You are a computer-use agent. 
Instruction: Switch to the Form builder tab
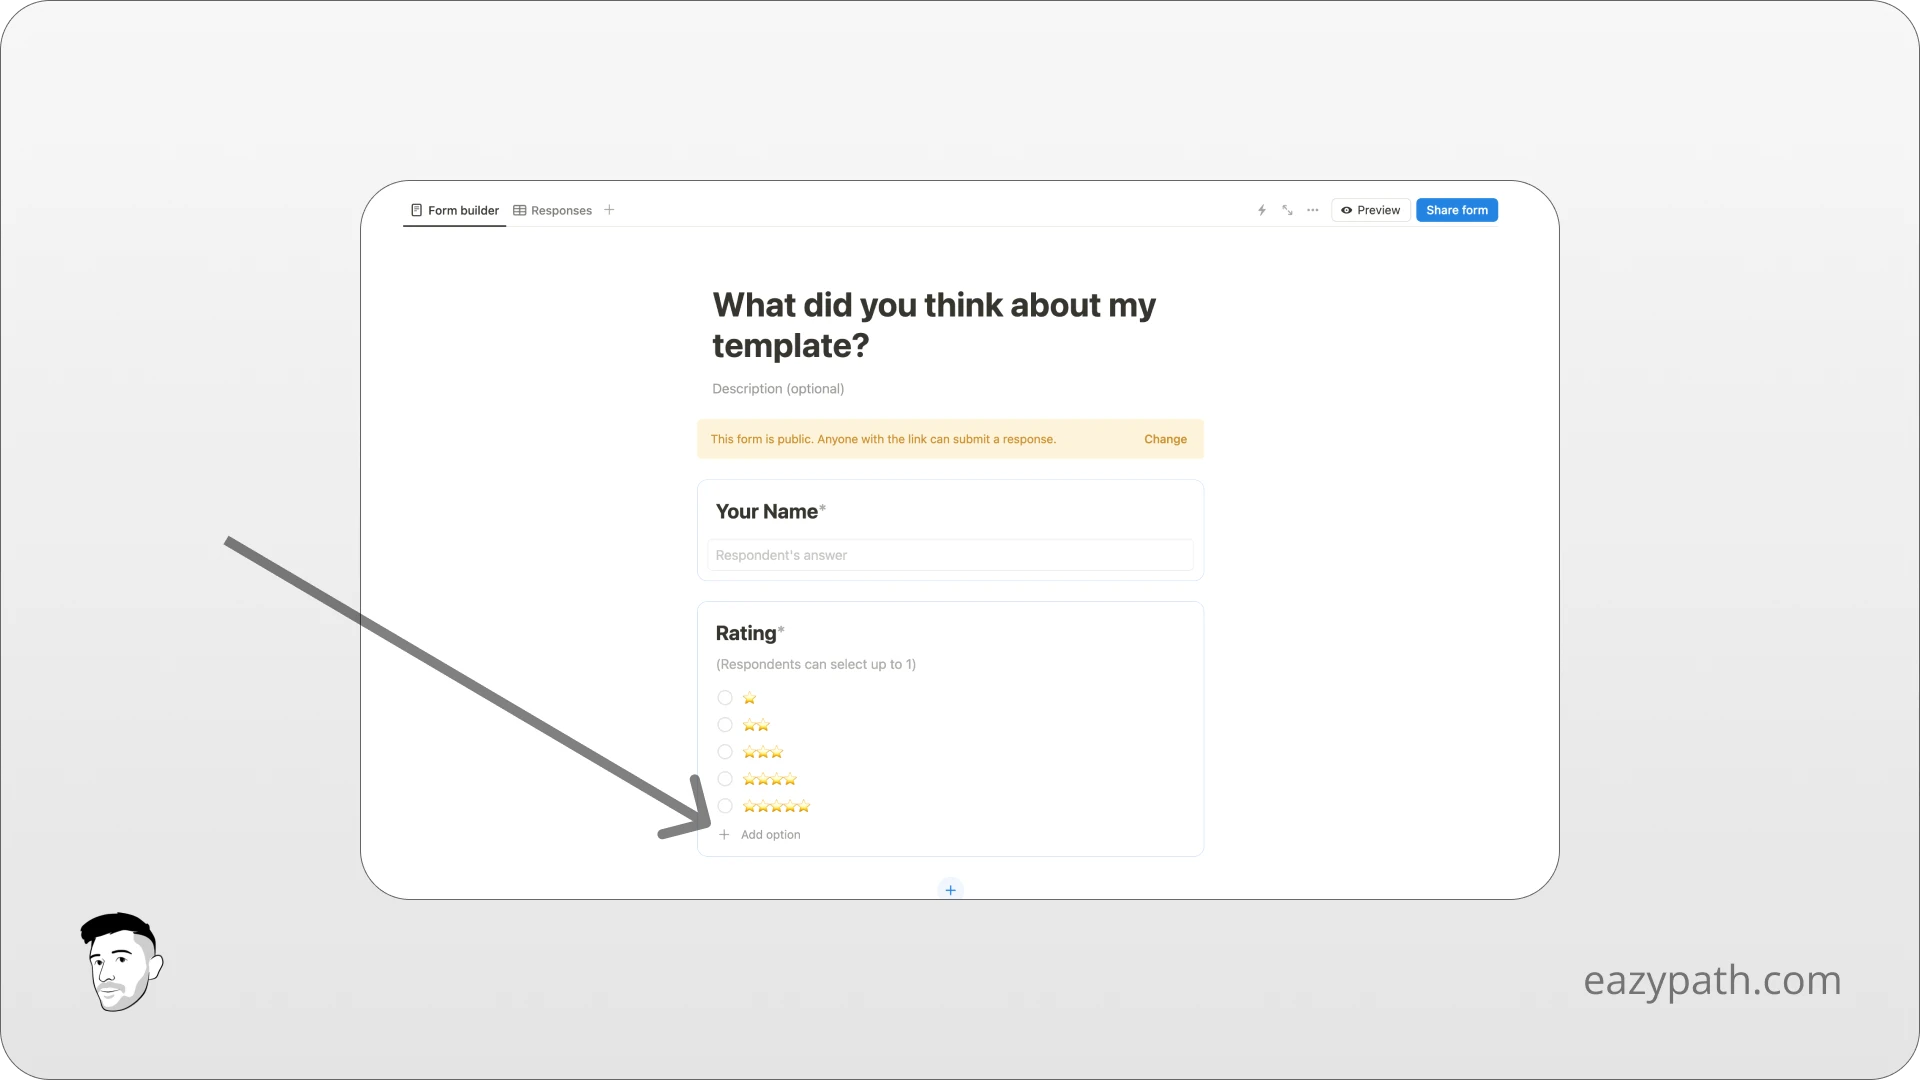(x=462, y=210)
